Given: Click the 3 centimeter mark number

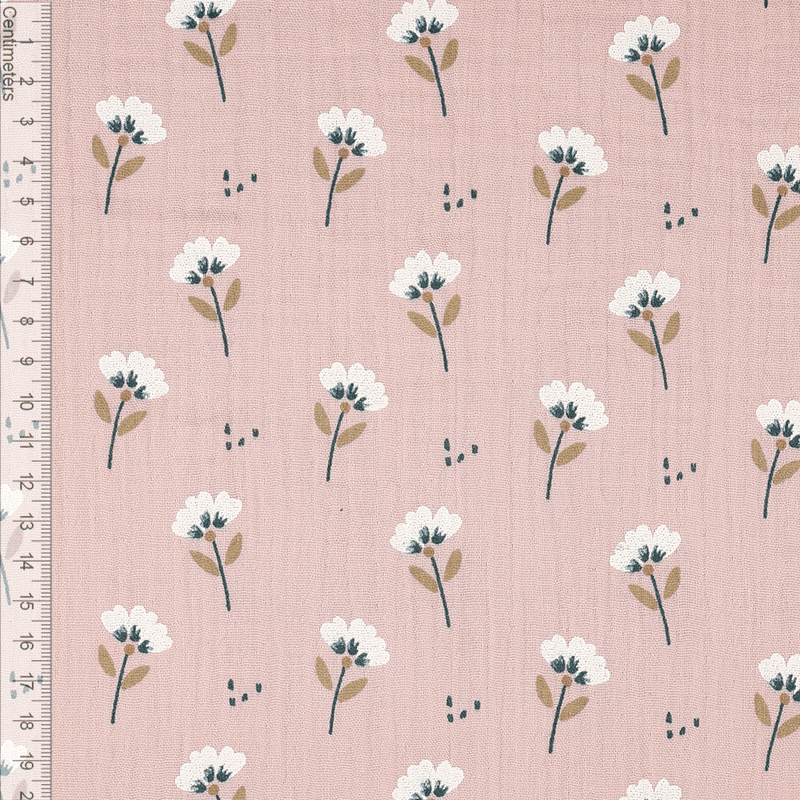Looking at the screenshot, I should click(26, 121).
